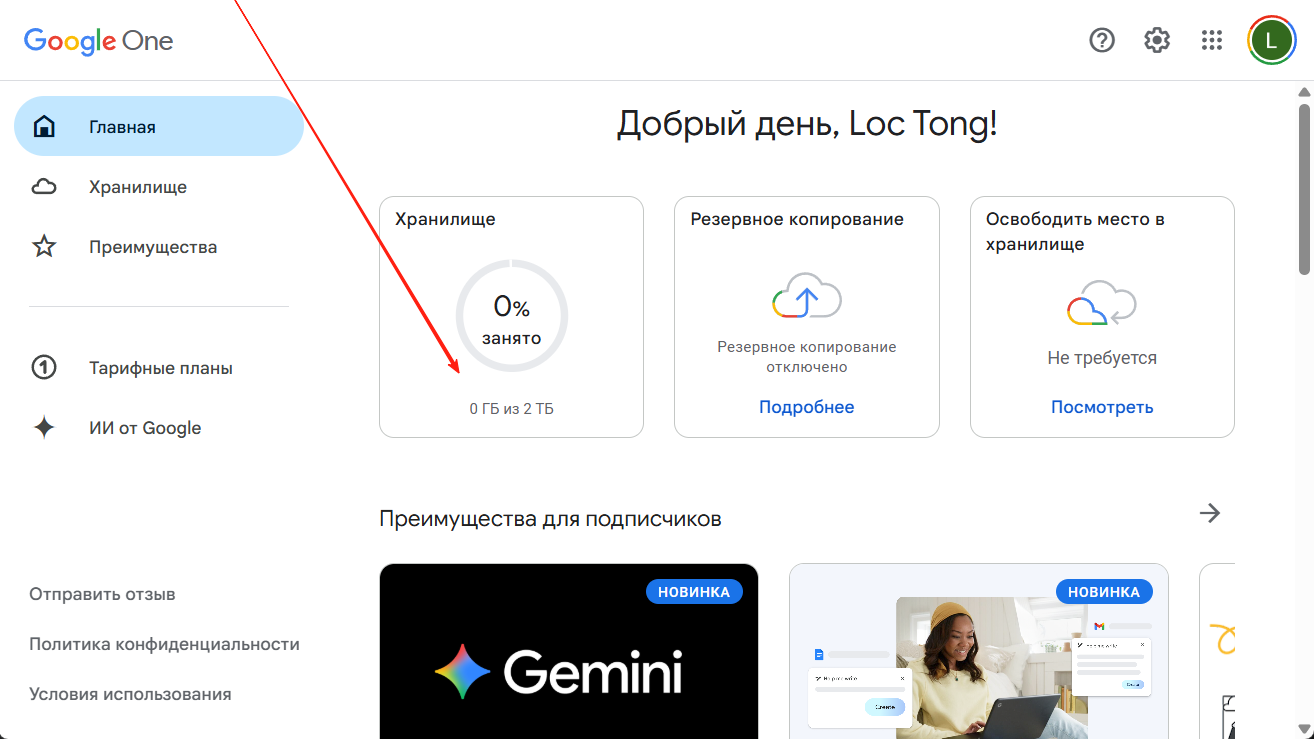
Task: Open the Gemini benefit card
Action: 569,651
